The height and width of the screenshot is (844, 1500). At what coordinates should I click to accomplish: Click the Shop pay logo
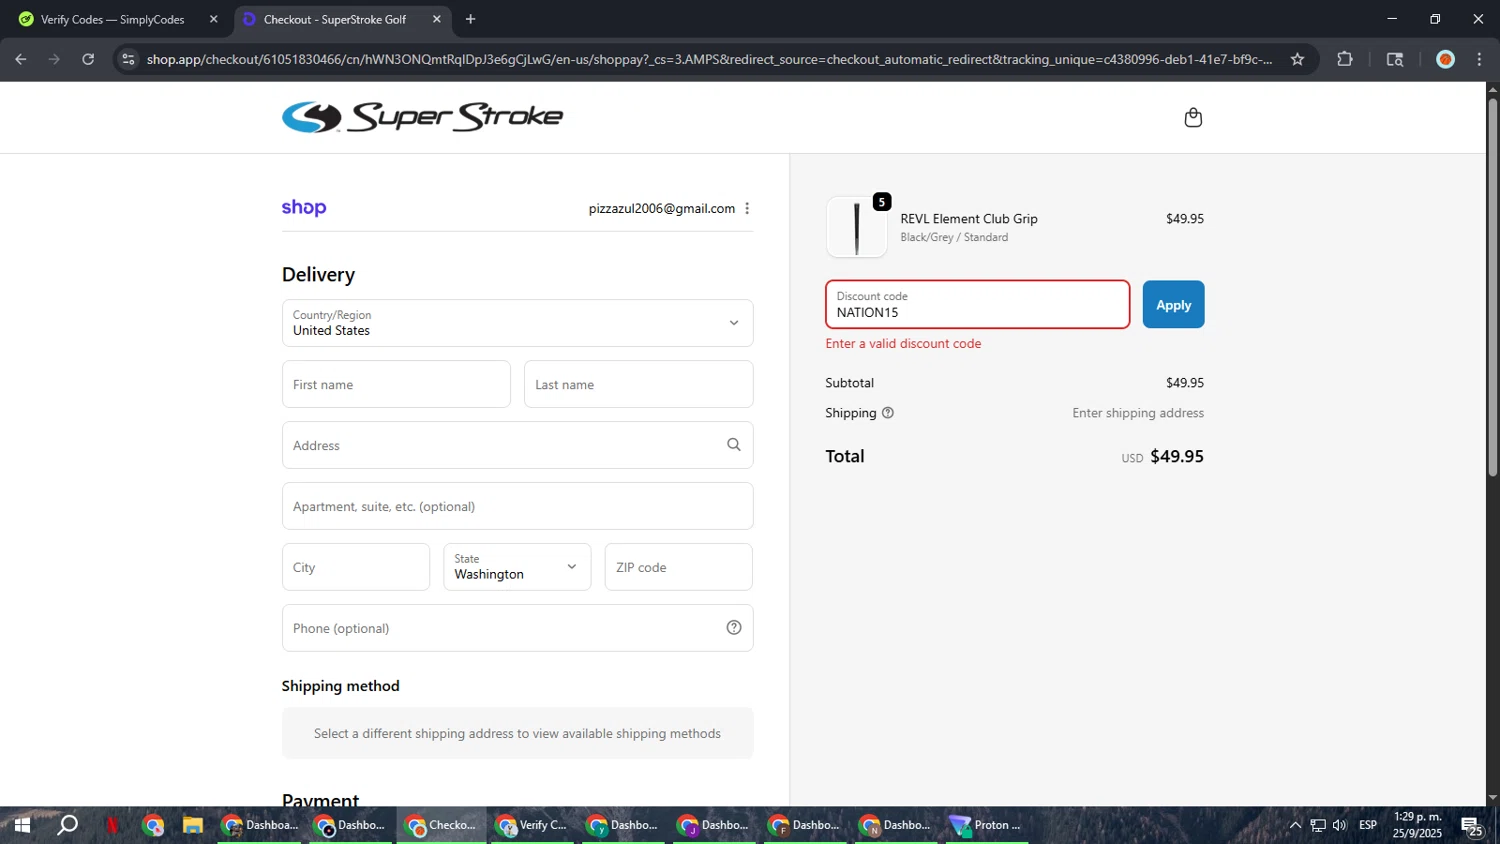point(304,208)
